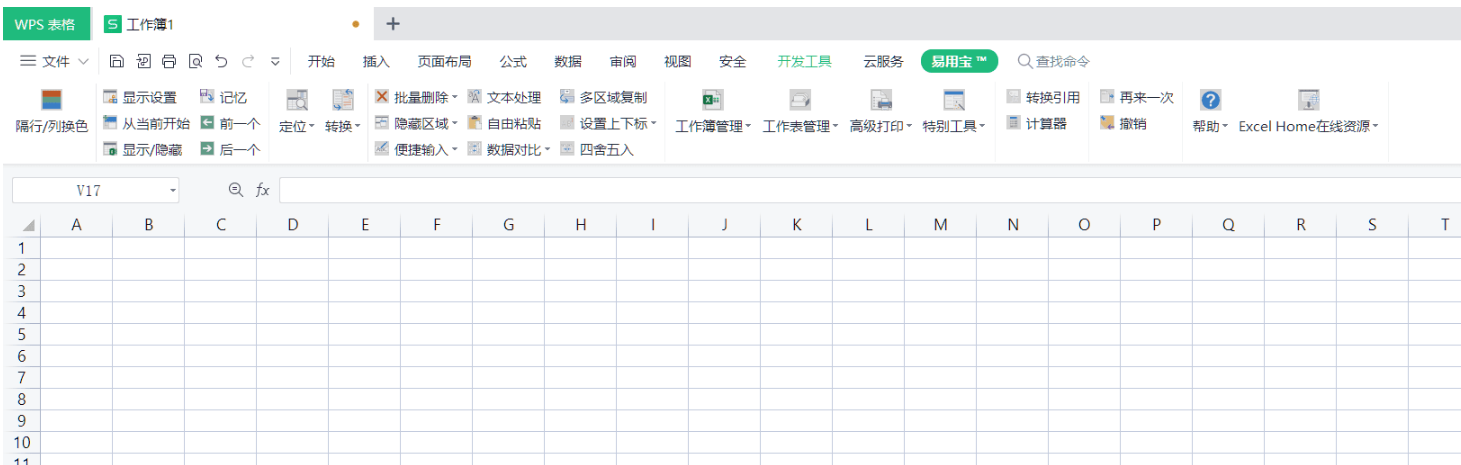This screenshot has height=465, width=1461.
Task: Switch to the 公式 tab
Action: pyautogui.click(x=513, y=61)
